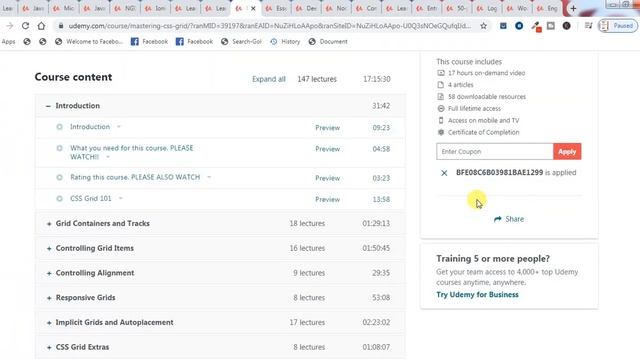
Task: Preview Rating this course lecture
Action: click(x=327, y=178)
